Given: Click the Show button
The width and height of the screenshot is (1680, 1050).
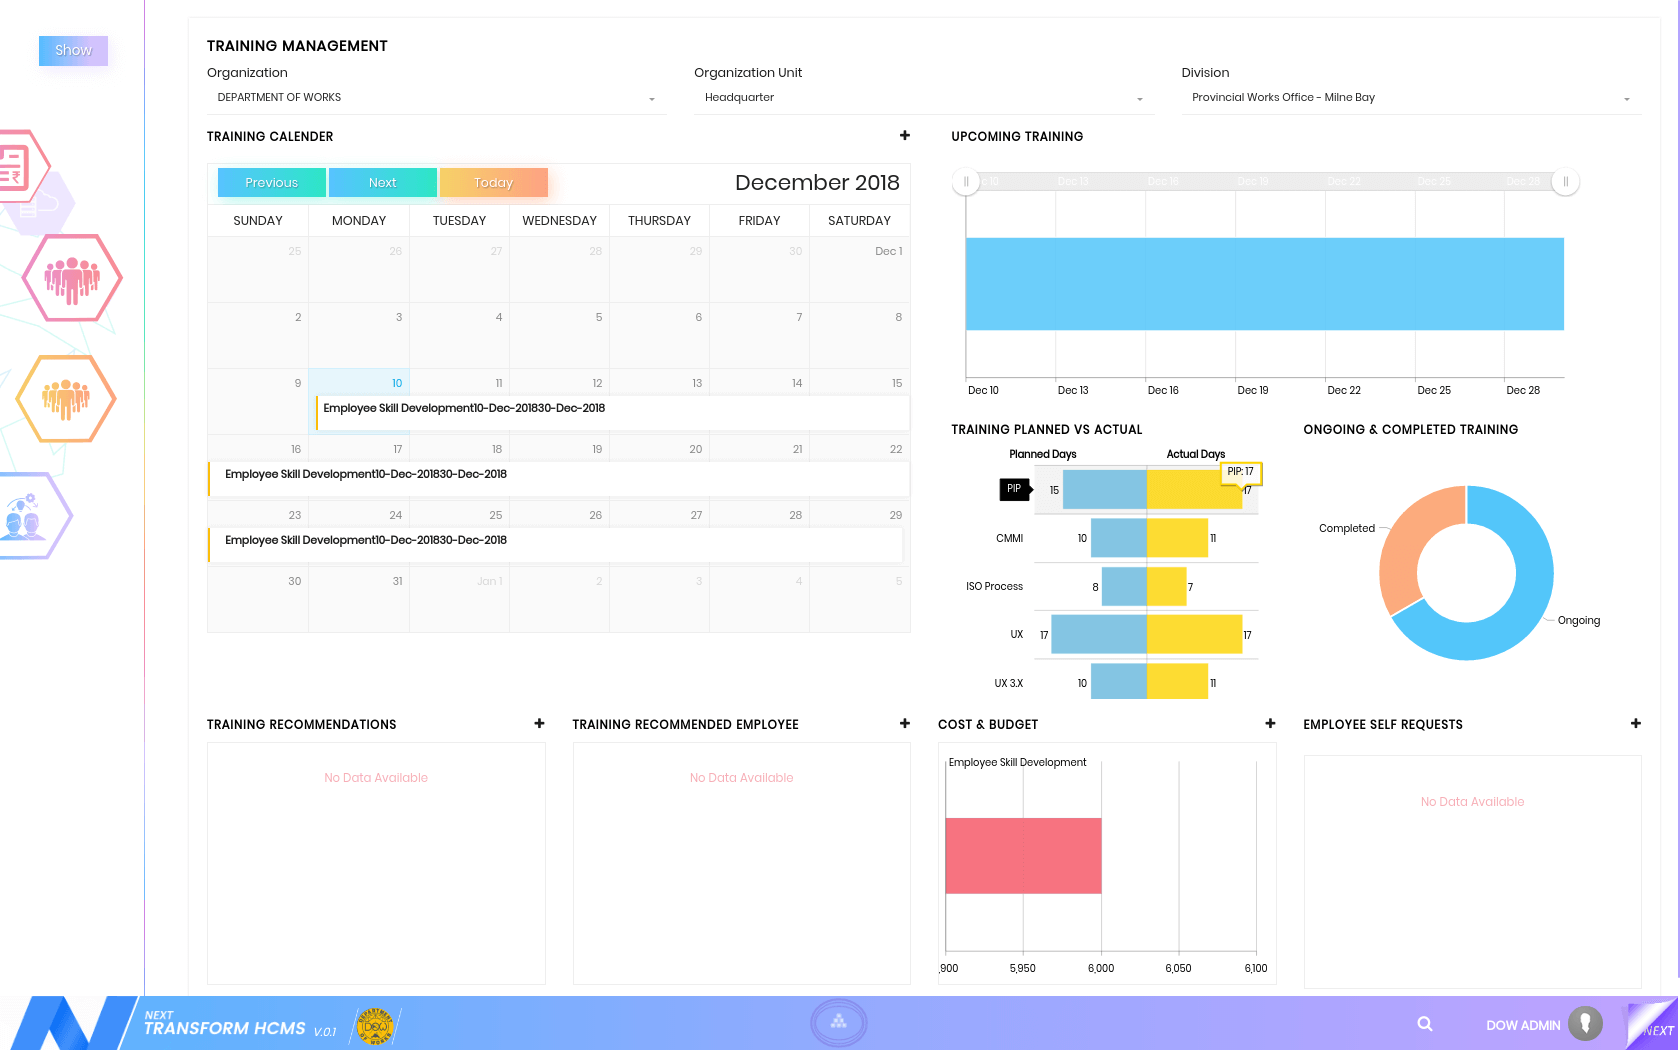Looking at the screenshot, I should point(73,50).
